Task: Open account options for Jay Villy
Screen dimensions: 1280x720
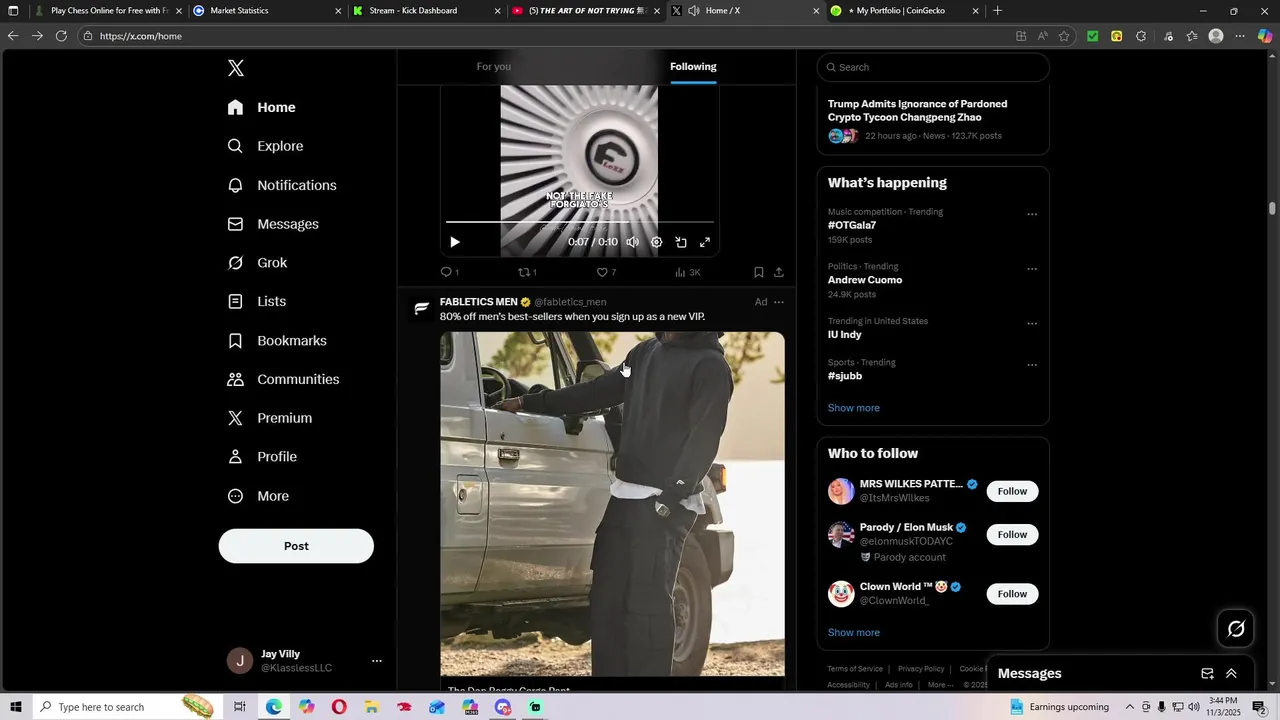Action: pyautogui.click(x=376, y=661)
